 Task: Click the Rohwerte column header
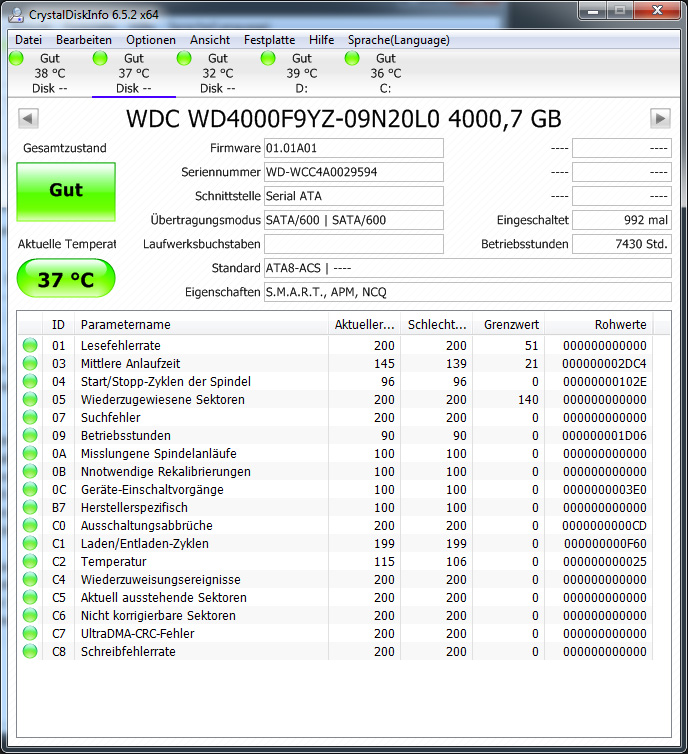click(599, 325)
